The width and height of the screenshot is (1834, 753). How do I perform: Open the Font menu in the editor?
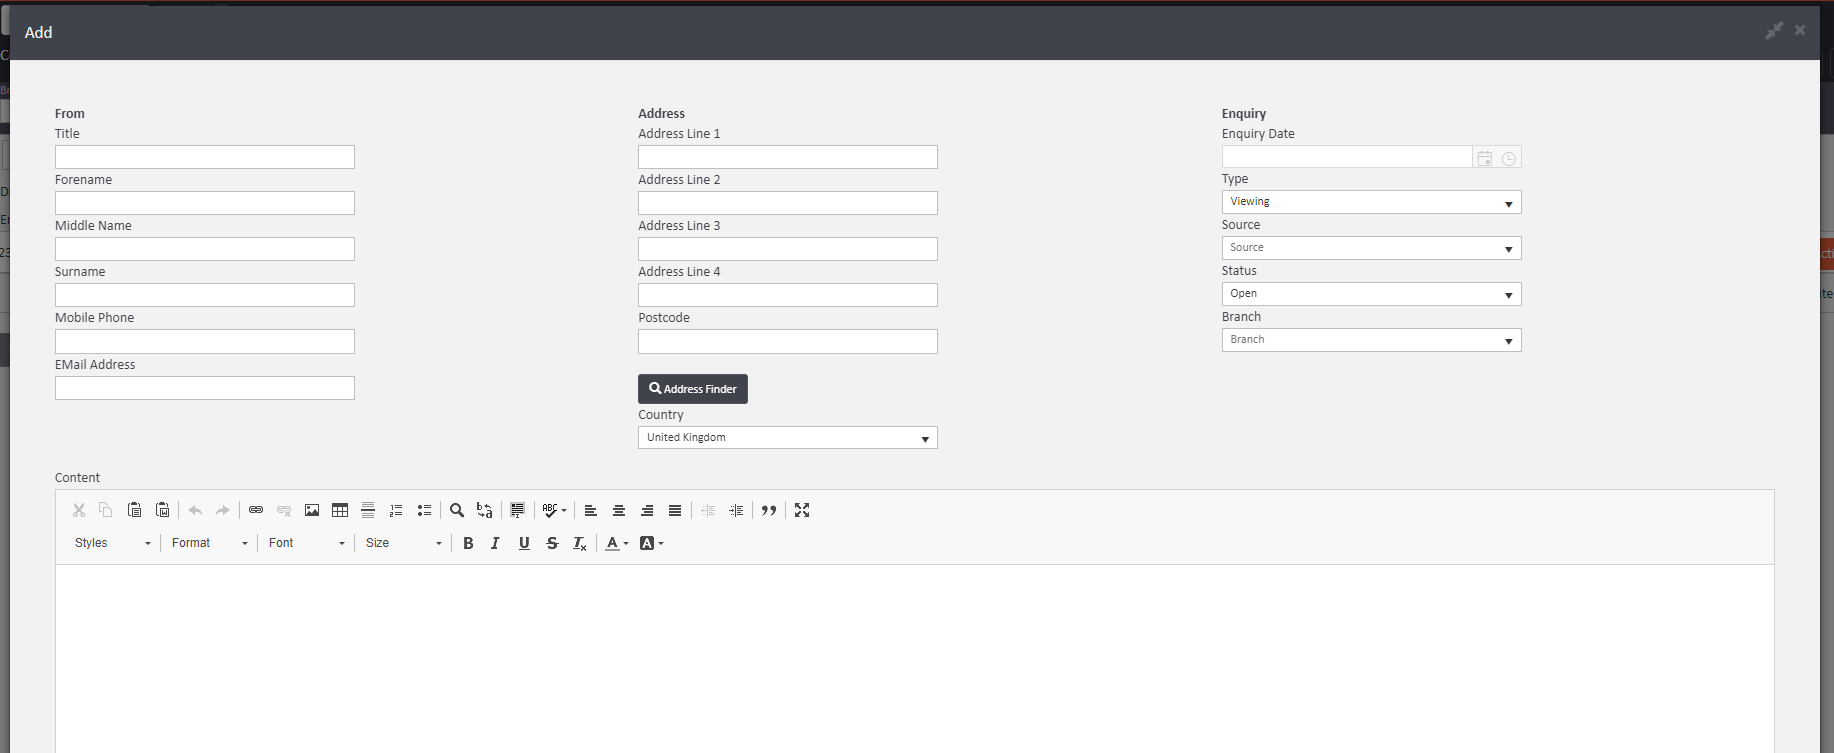306,543
